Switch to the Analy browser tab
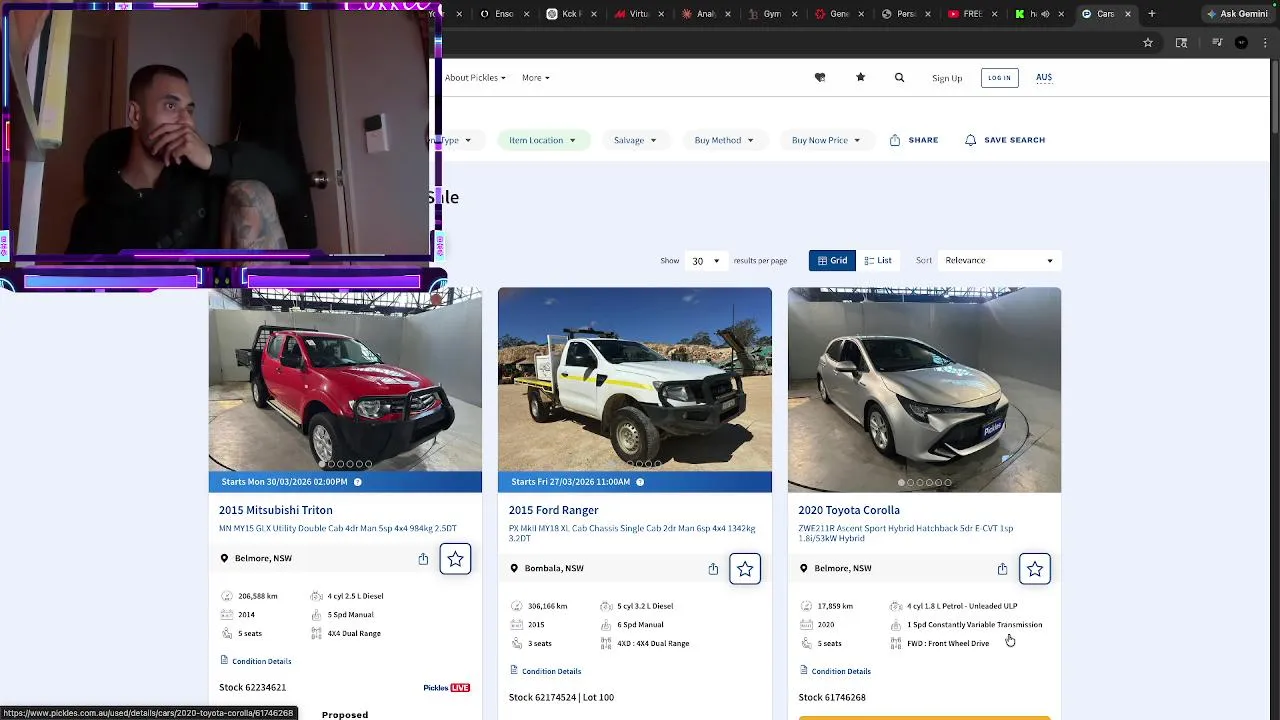This screenshot has height=720, width=1280. pos(705,14)
